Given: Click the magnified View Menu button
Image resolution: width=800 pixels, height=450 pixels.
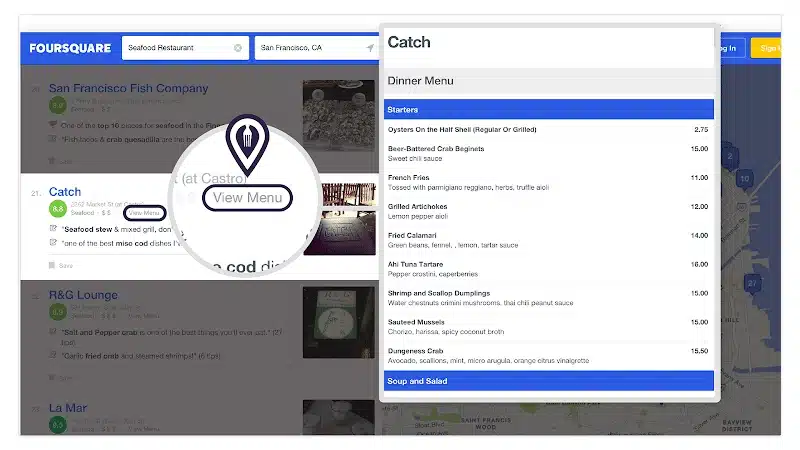Looking at the screenshot, I should pos(248,198).
